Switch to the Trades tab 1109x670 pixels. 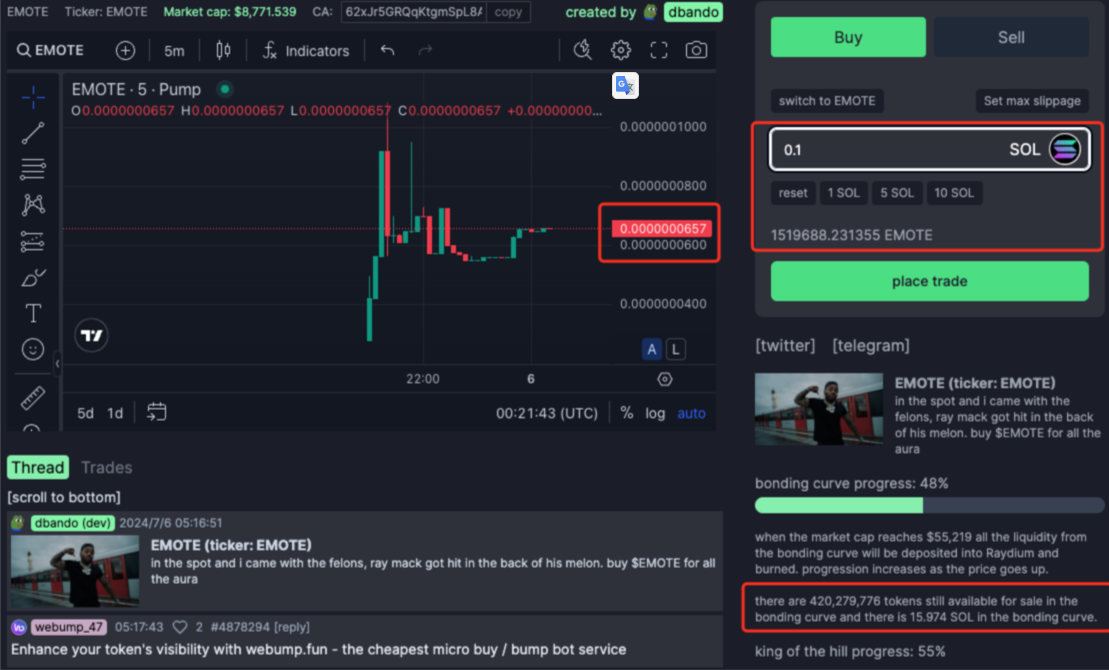[106, 467]
